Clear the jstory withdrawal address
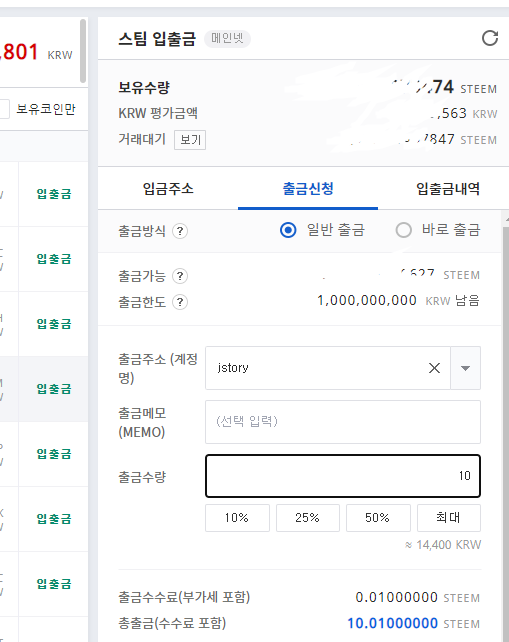The image size is (509, 642). click(434, 368)
